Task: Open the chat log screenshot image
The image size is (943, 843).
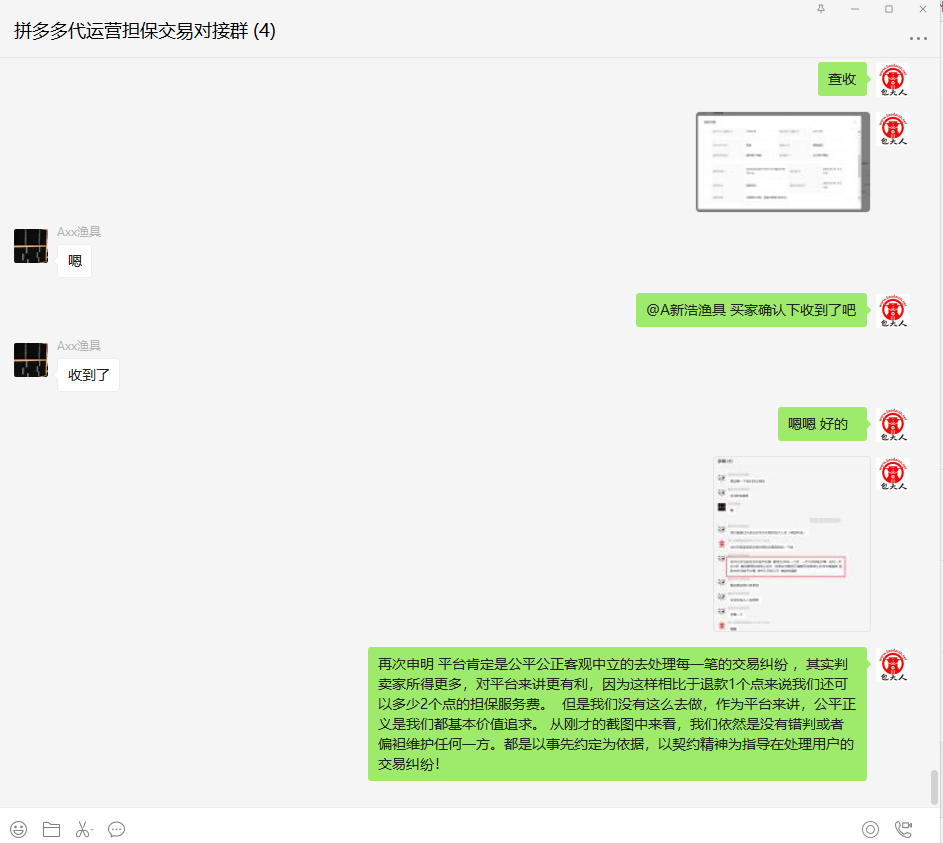Action: coord(791,544)
